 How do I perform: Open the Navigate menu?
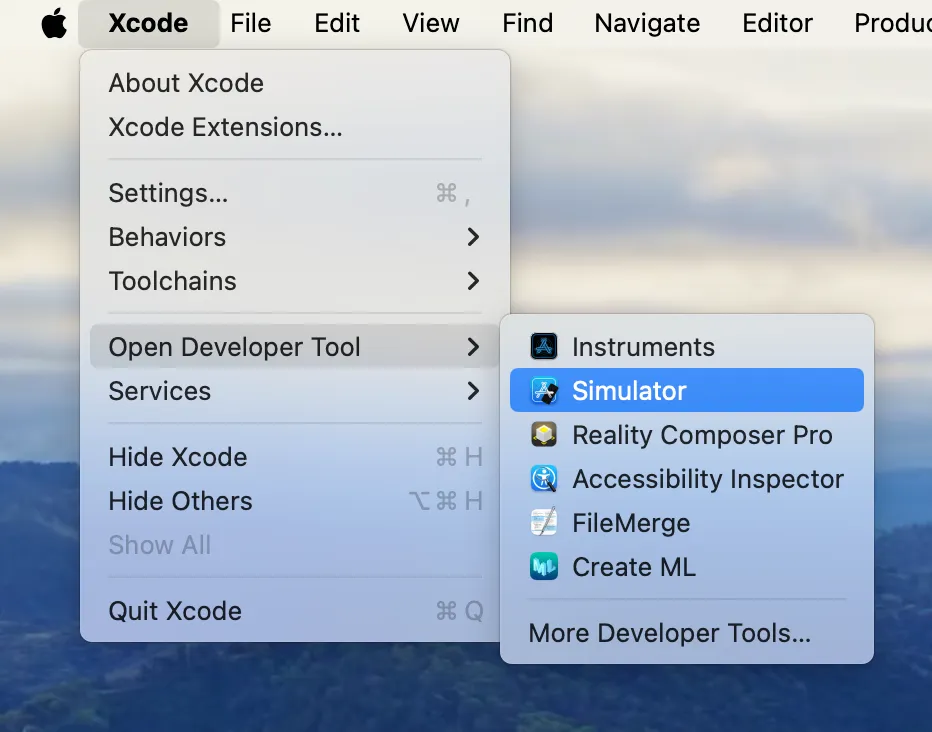click(647, 23)
